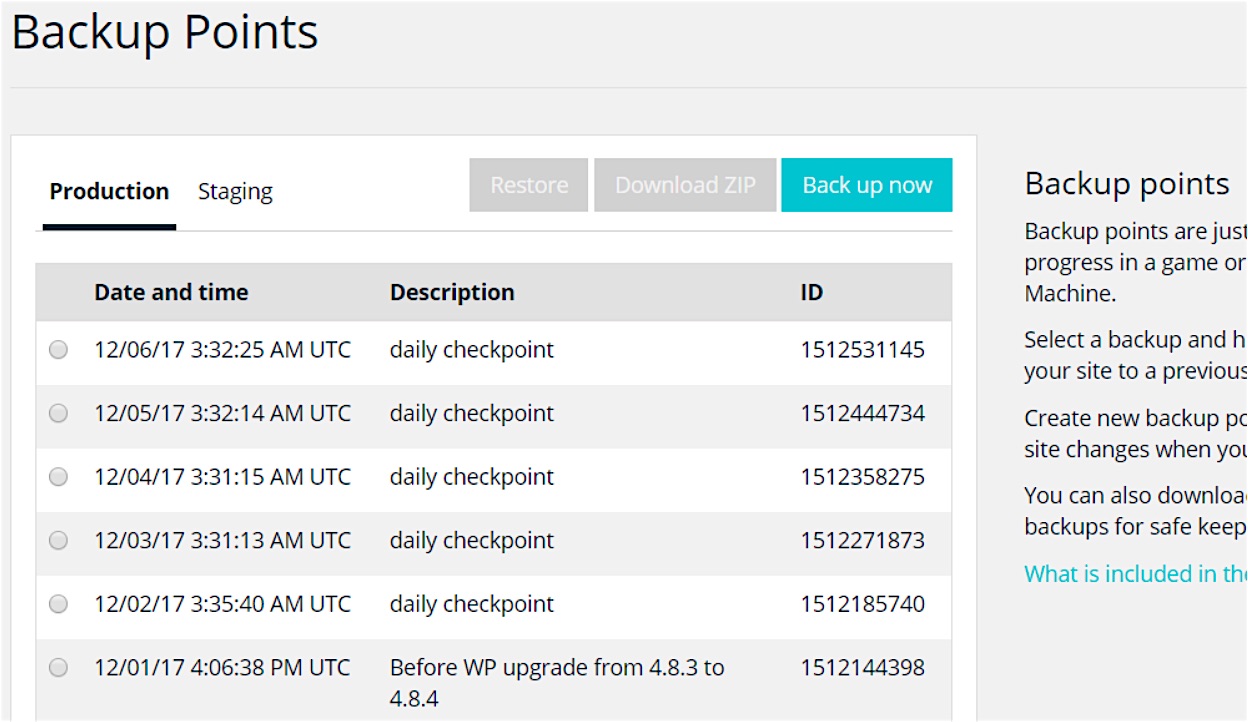This screenshot has width=1248, height=722.
Task: Click the date 12/01/17 4:06:38 PM UTC
Action: [x=223, y=667]
